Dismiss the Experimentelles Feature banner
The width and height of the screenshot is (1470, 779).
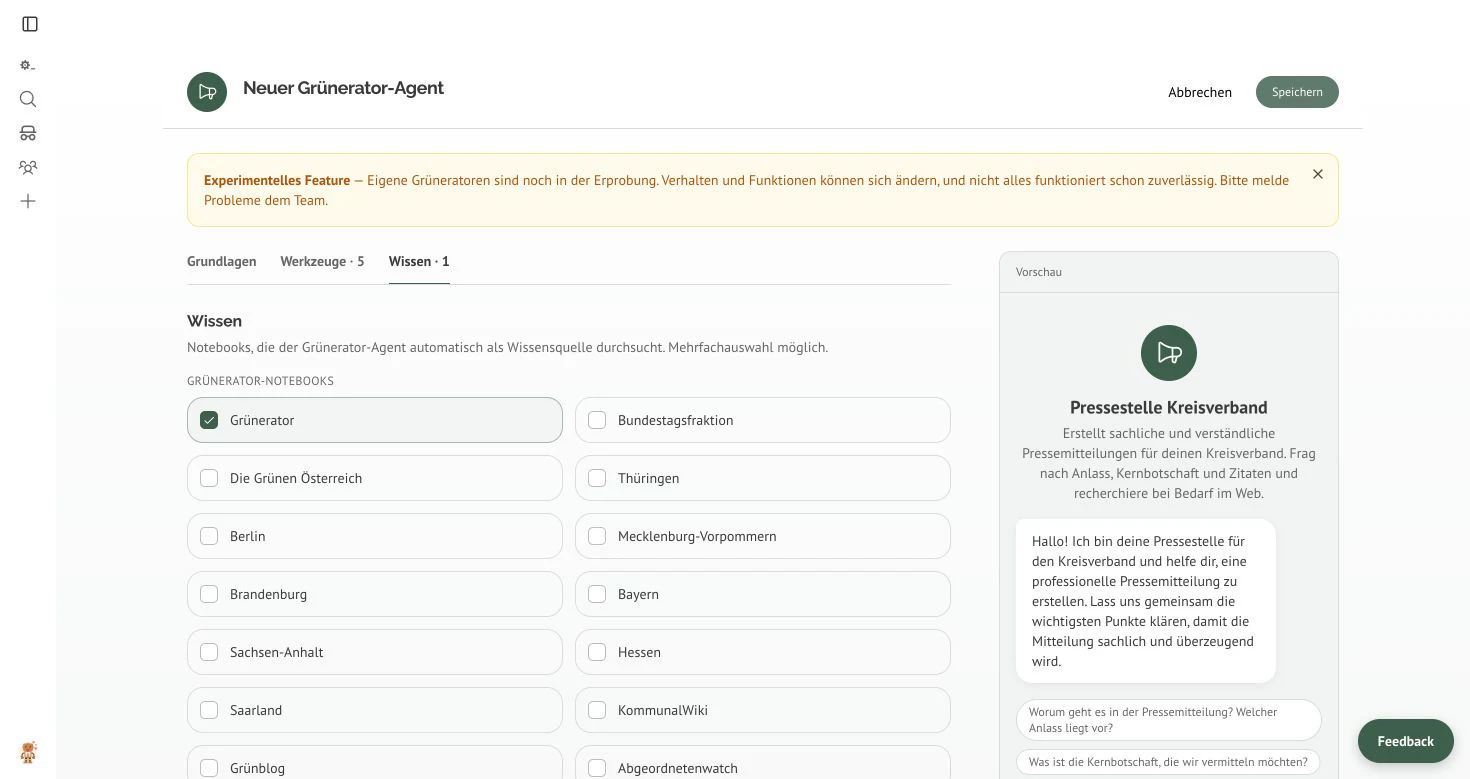tap(1318, 174)
